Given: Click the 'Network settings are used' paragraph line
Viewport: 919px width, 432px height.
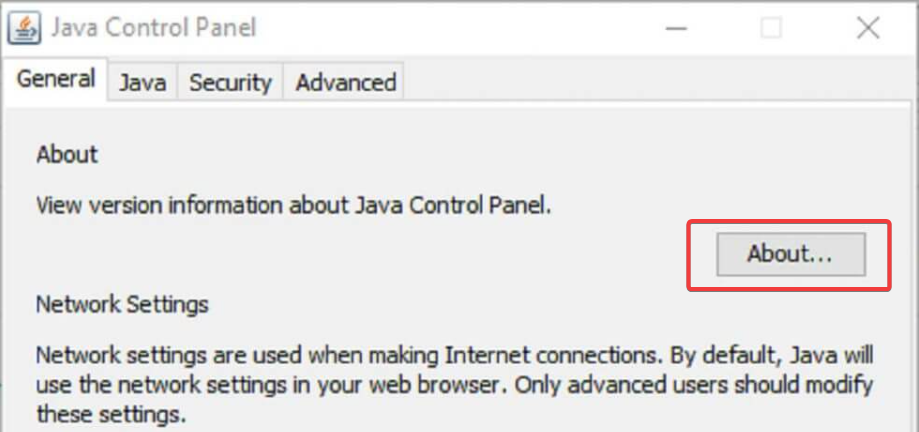Looking at the screenshot, I should (455, 355).
